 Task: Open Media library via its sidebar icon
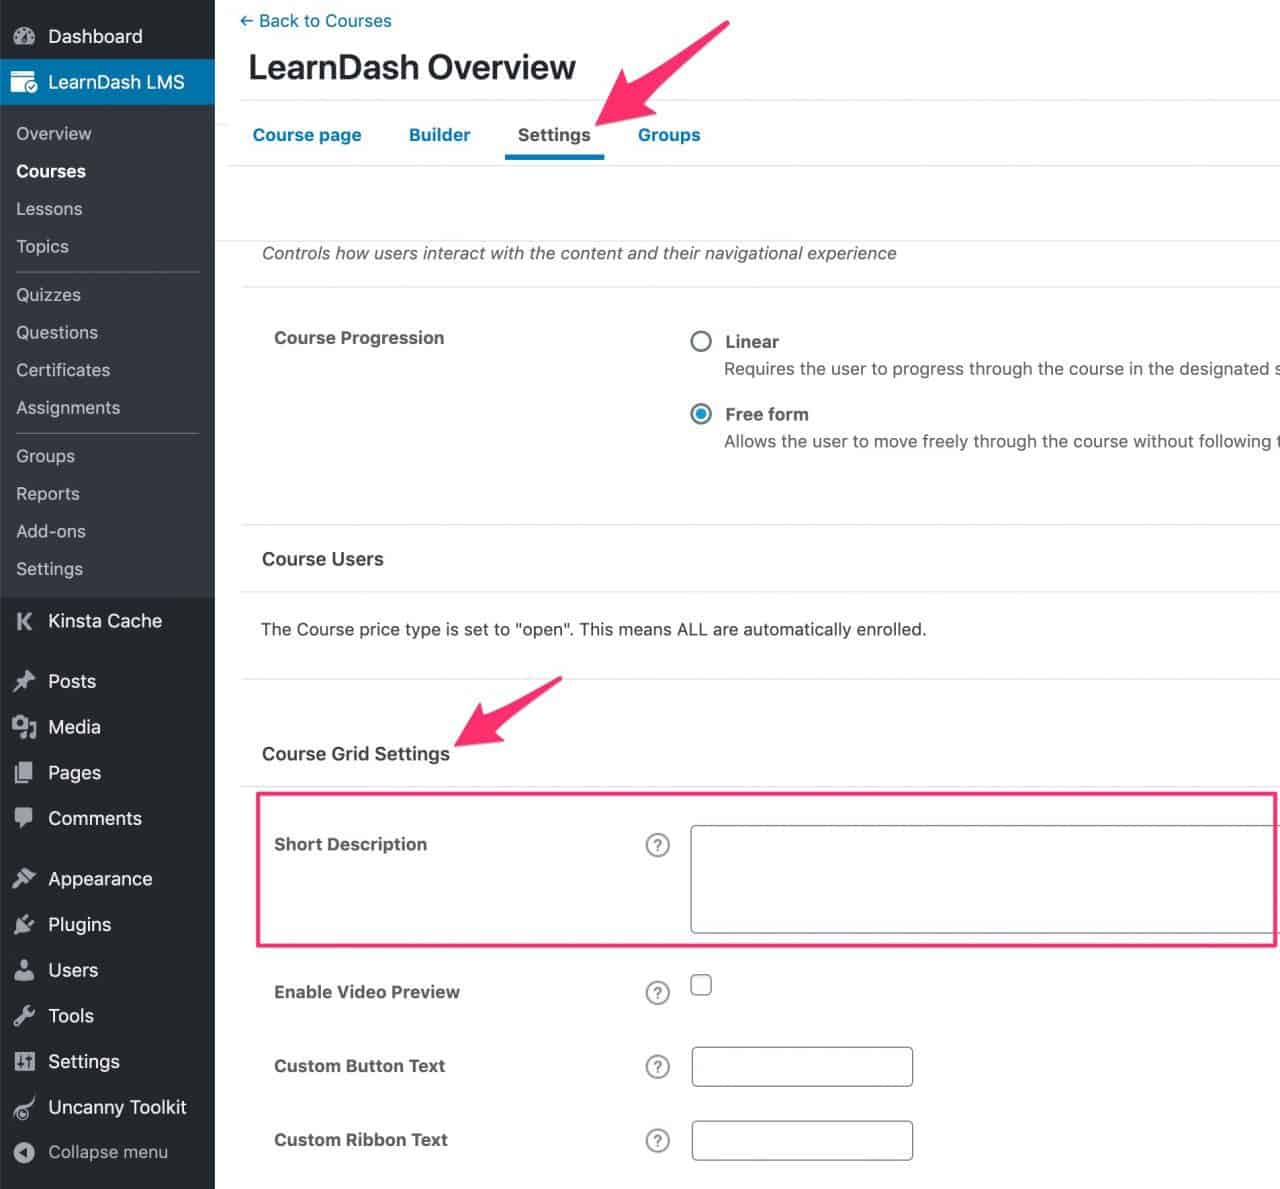coord(25,727)
